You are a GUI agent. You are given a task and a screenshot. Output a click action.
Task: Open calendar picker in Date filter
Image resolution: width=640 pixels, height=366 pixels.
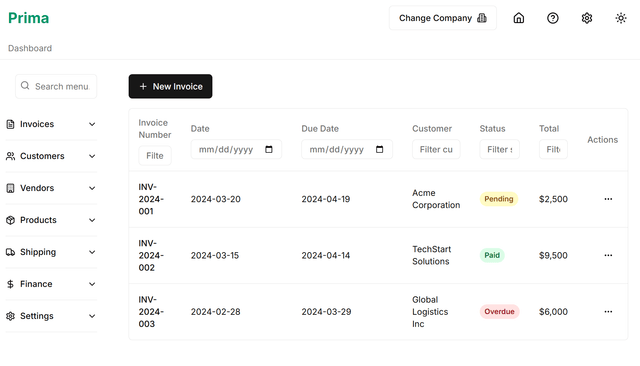tap(269, 149)
